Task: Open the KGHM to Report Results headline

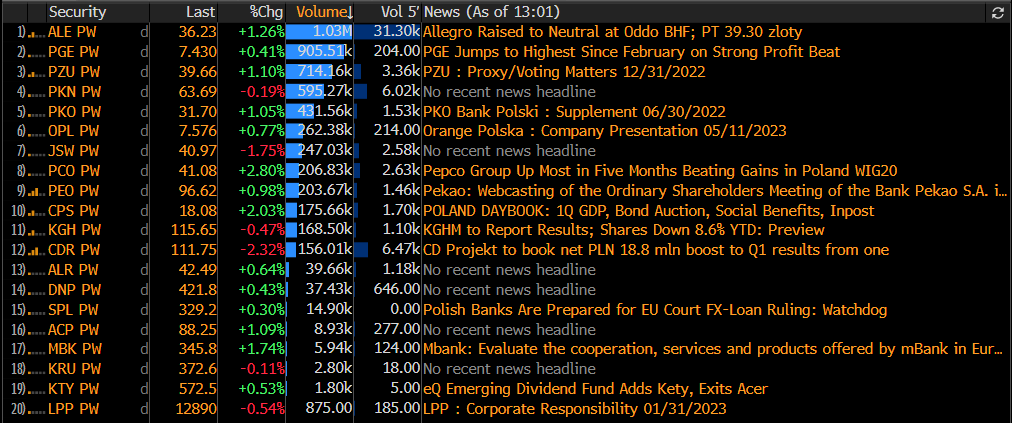Action: point(623,231)
